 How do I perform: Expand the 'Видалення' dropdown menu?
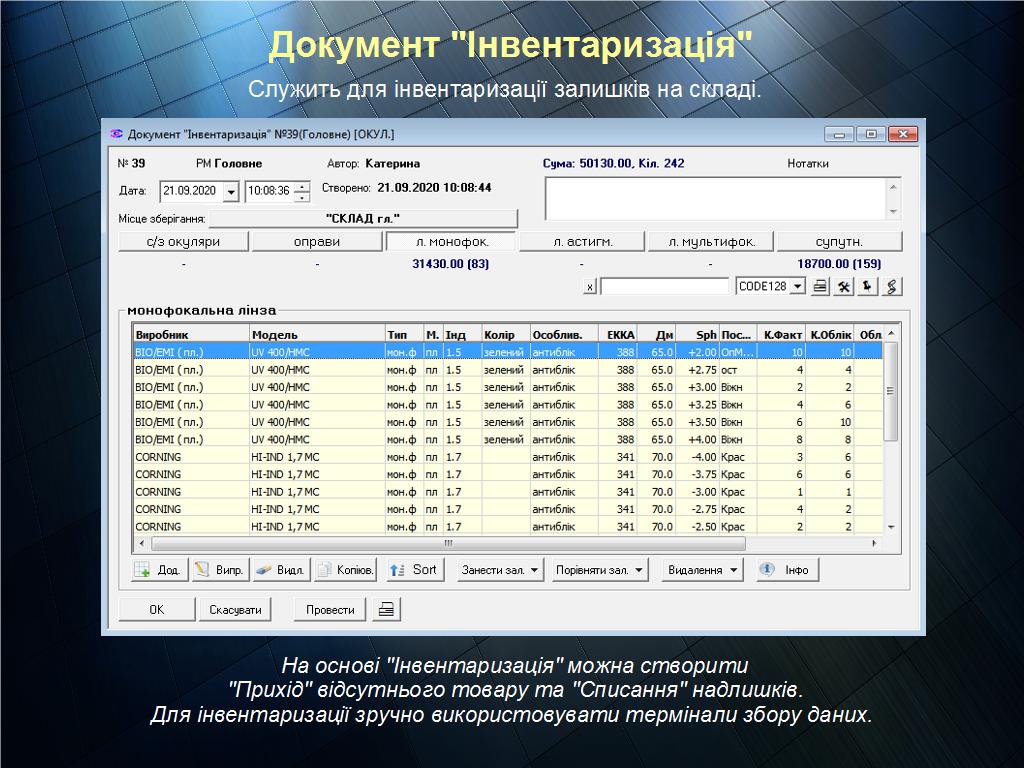pos(704,570)
